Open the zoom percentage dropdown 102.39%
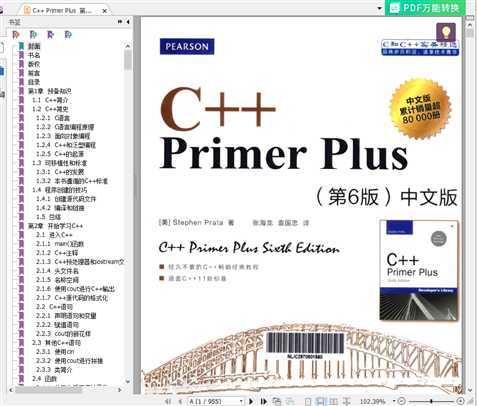Viewport: 477px width, 406px height. coord(394,401)
